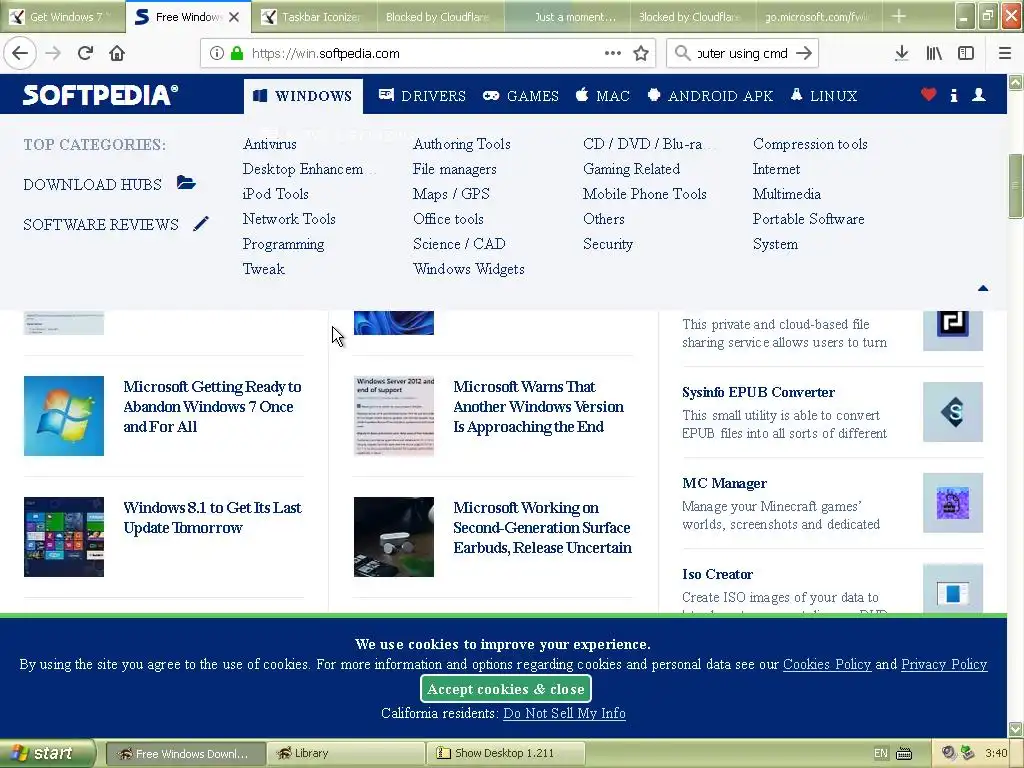Open the Mac section
The height and width of the screenshot is (768, 1024).
point(602,96)
